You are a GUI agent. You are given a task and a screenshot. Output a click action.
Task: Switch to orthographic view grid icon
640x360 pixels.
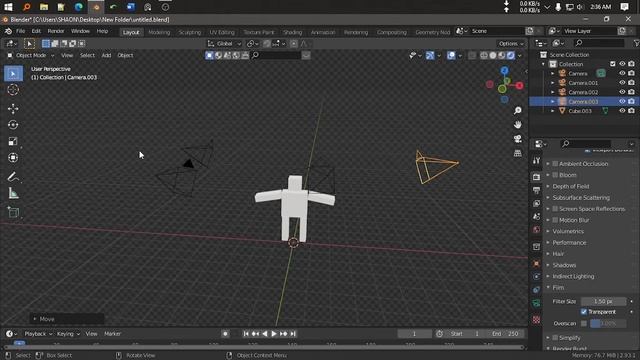point(518,153)
